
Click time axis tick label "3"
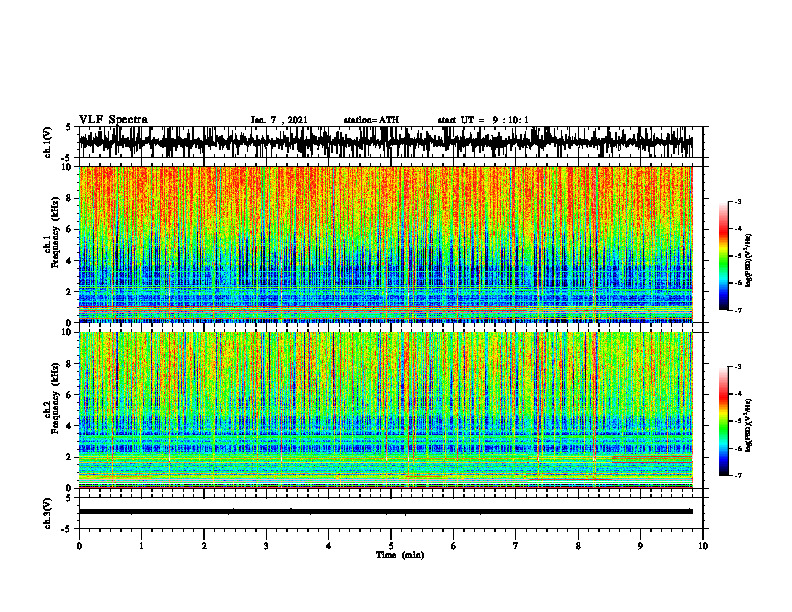[266, 546]
